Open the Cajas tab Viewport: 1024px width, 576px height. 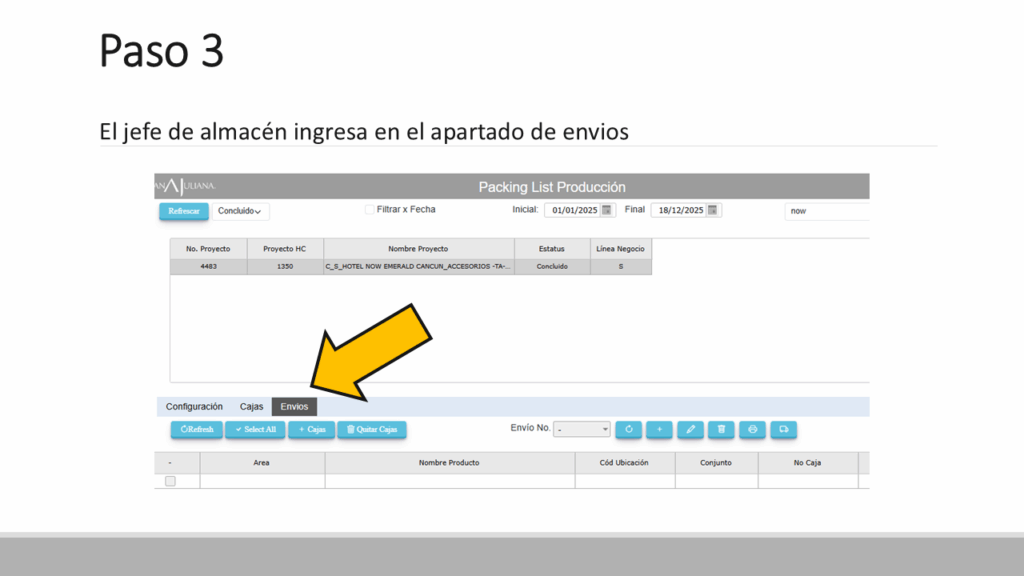pos(252,407)
